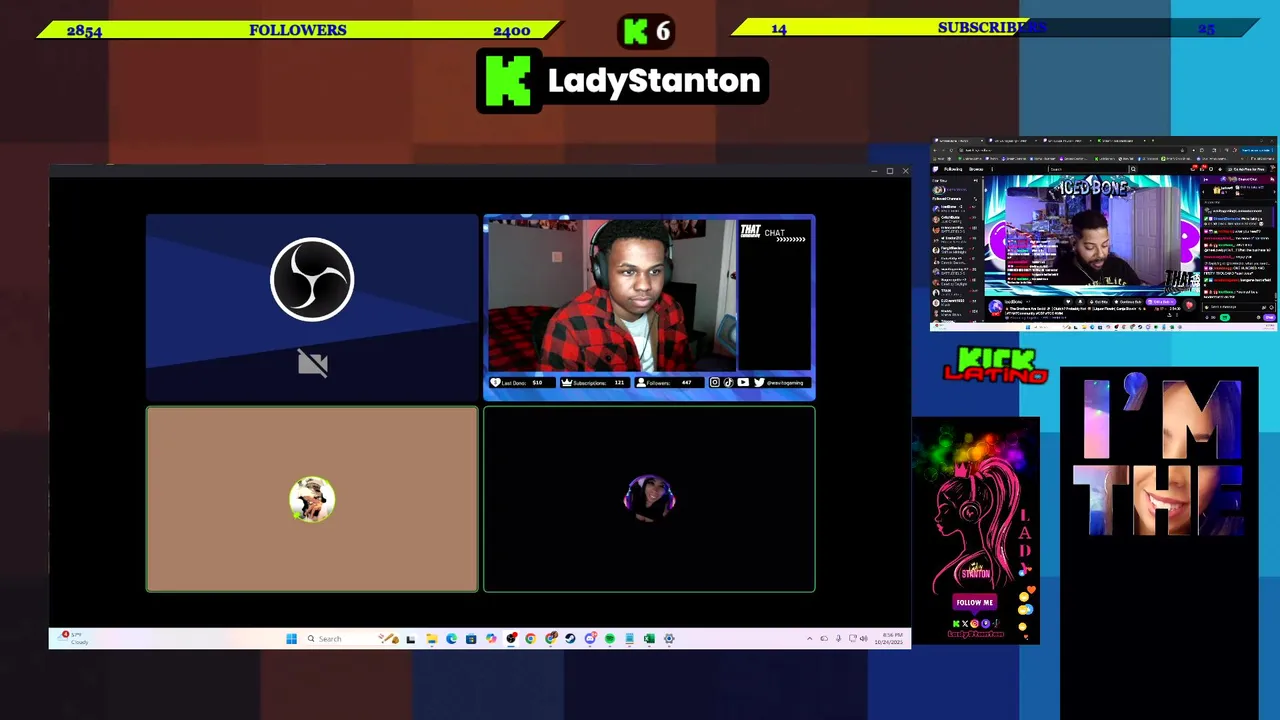The image size is (1280, 720).
Task: Select the webcam participant in red plaid shirt
Action: point(649,307)
